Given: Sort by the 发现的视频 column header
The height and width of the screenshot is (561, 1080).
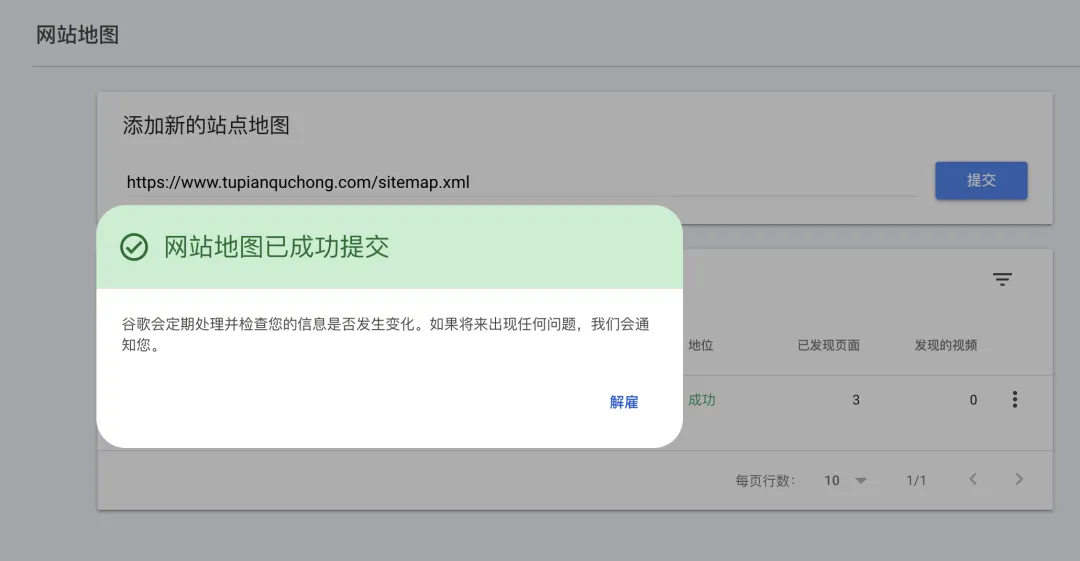Looking at the screenshot, I should (x=945, y=345).
